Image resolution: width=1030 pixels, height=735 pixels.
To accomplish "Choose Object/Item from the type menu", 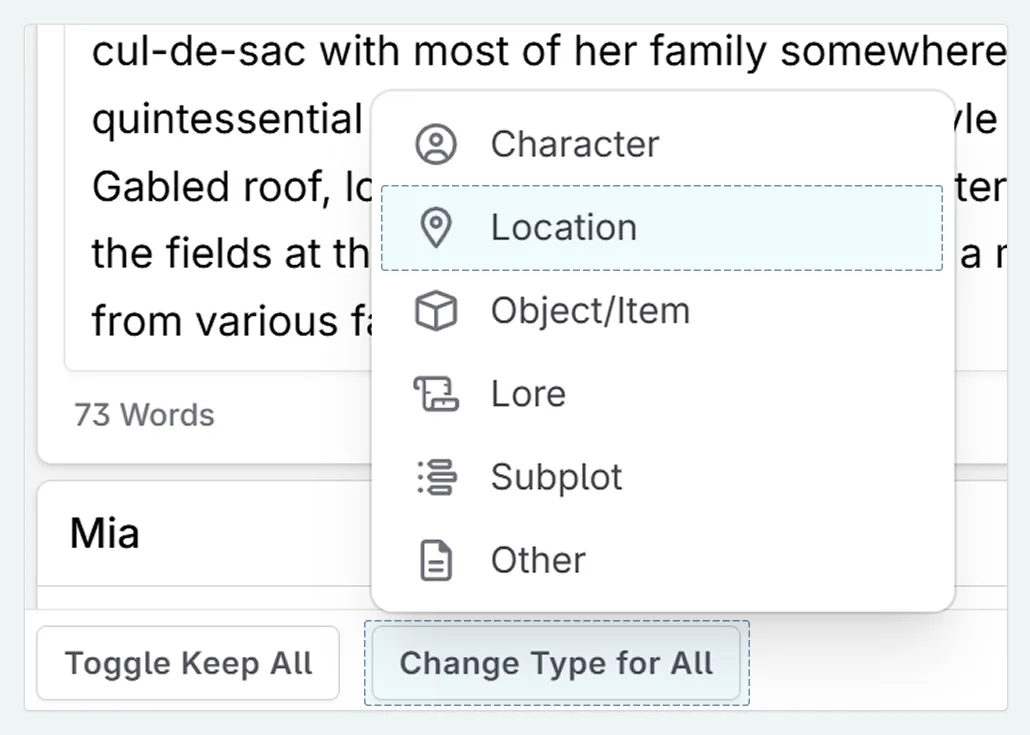I will click(589, 310).
